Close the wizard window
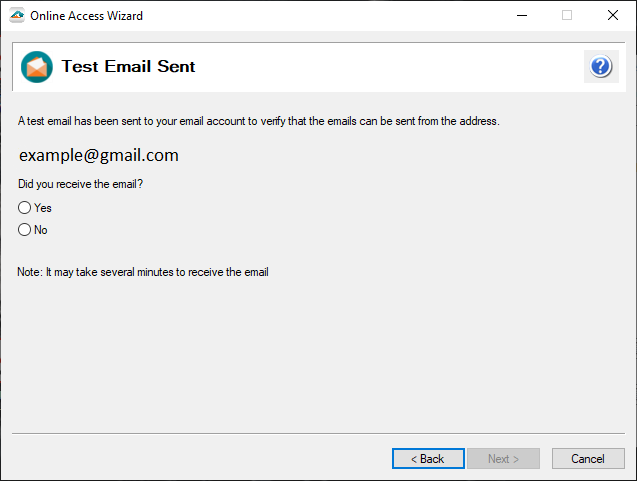637x481 pixels. (612, 15)
